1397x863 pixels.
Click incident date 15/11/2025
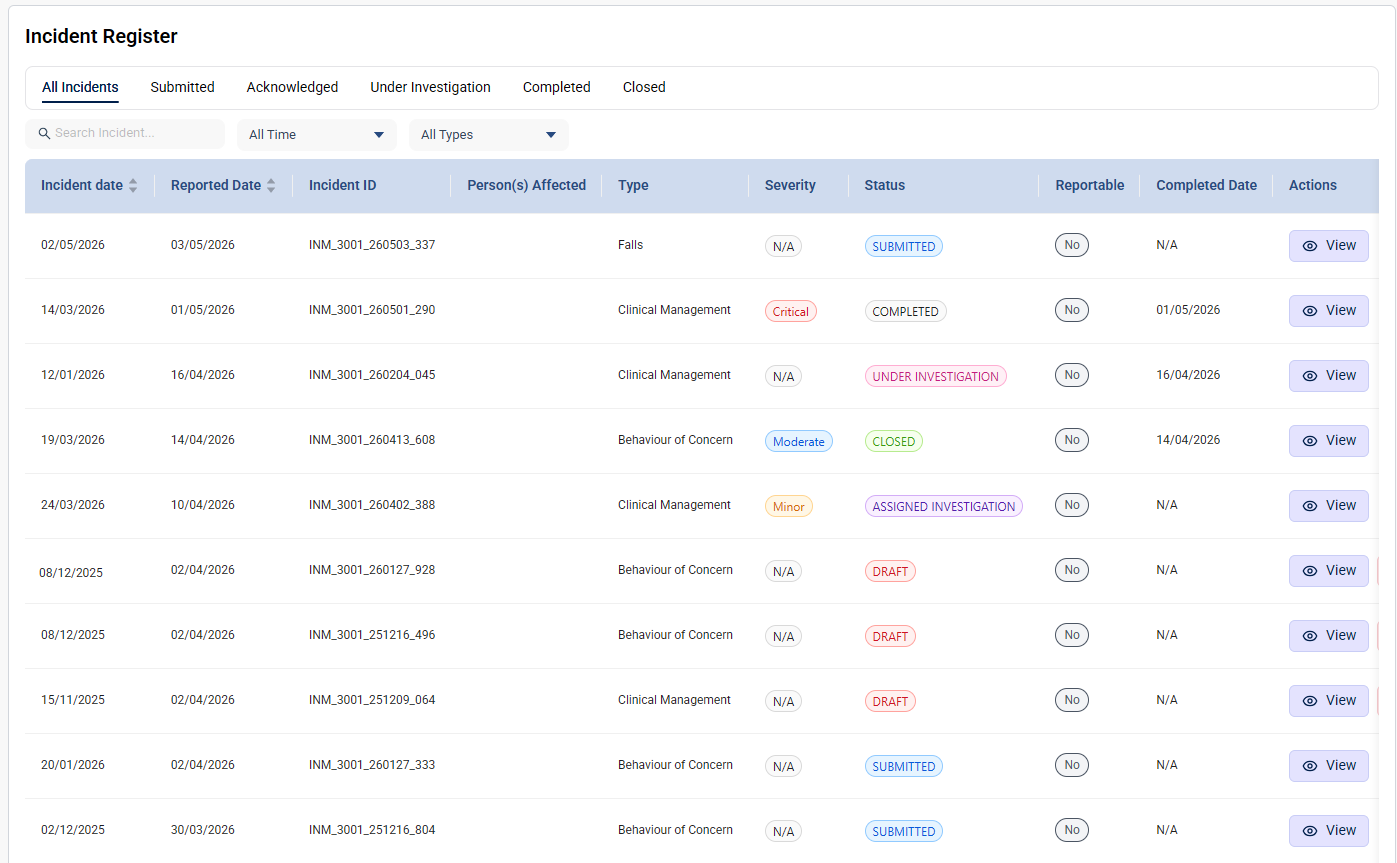(73, 700)
